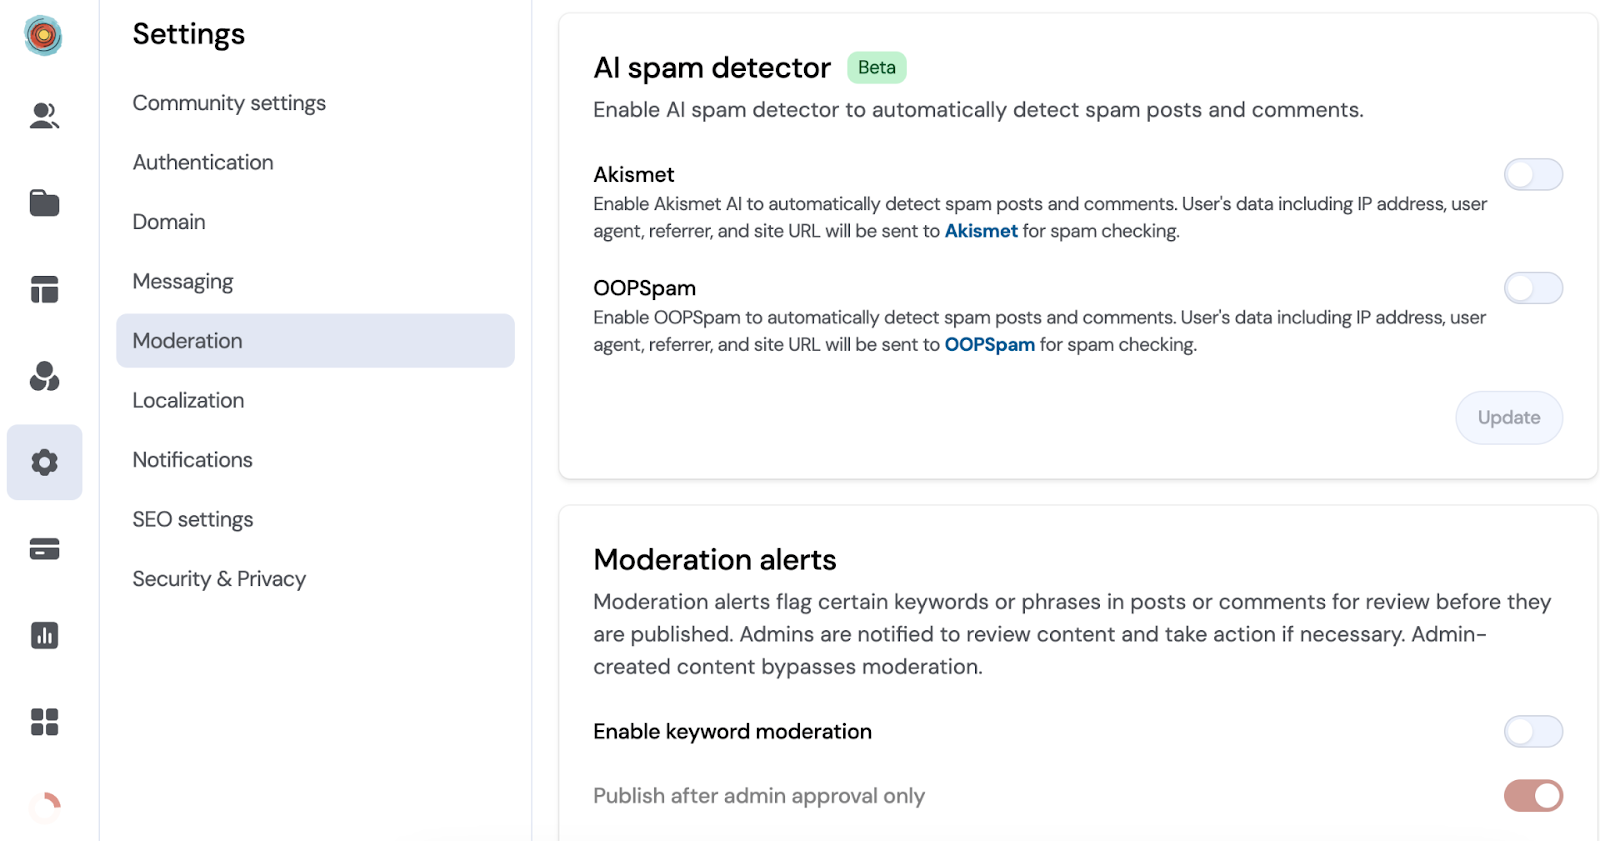Image resolution: width=1600 pixels, height=841 pixels.
Task: Disable Publish after admin approval only
Action: tap(1533, 795)
